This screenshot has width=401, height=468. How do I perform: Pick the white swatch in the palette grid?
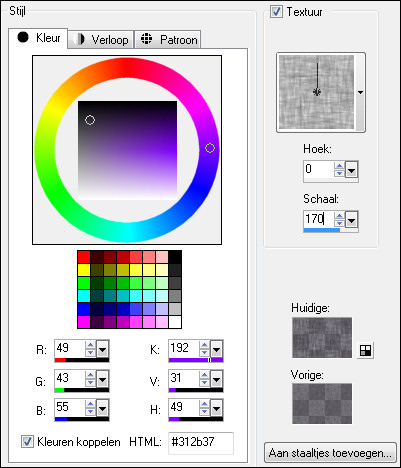175,322
